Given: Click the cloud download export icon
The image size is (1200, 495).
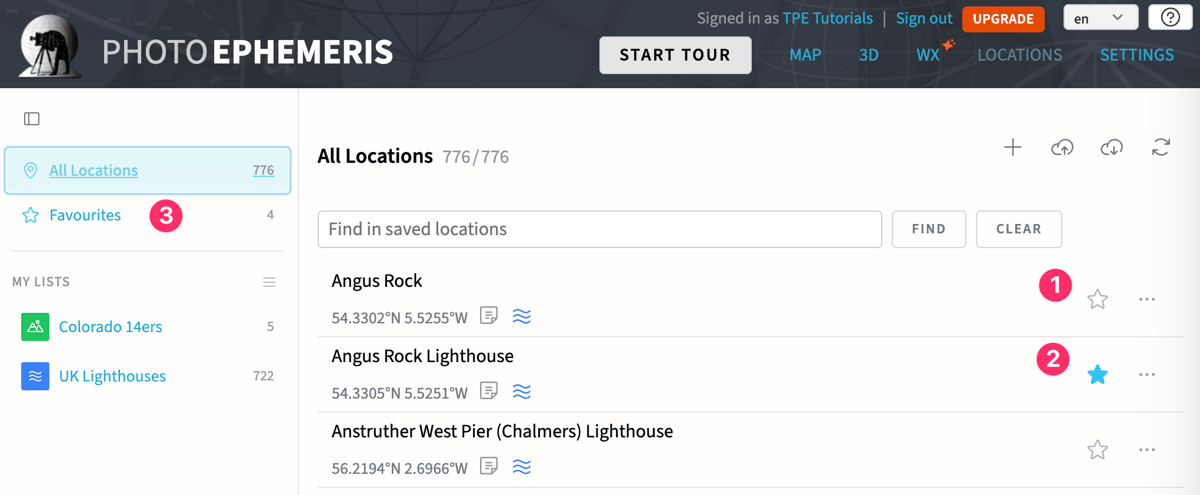Looking at the screenshot, I should [1111, 148].
